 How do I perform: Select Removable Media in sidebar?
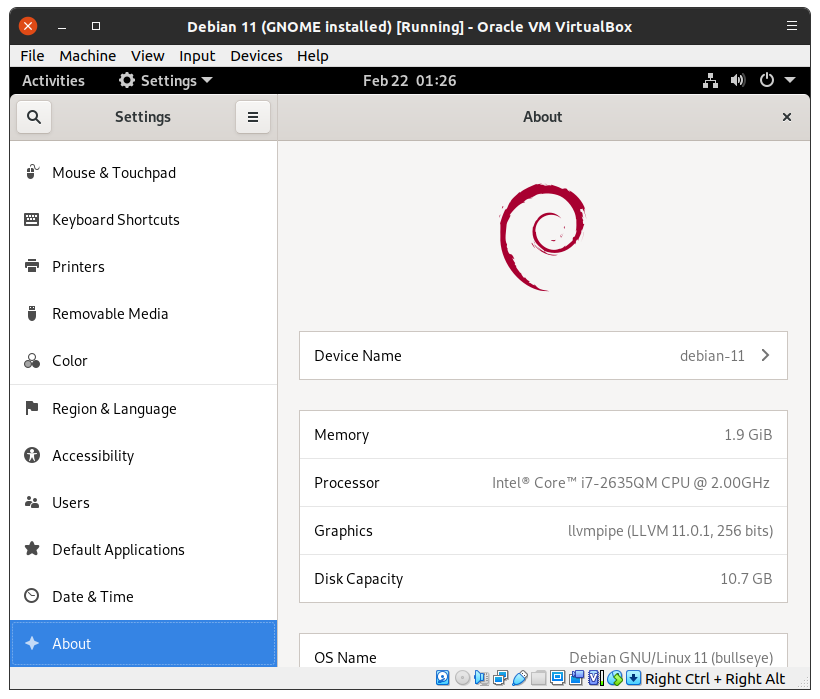(110, 314)
